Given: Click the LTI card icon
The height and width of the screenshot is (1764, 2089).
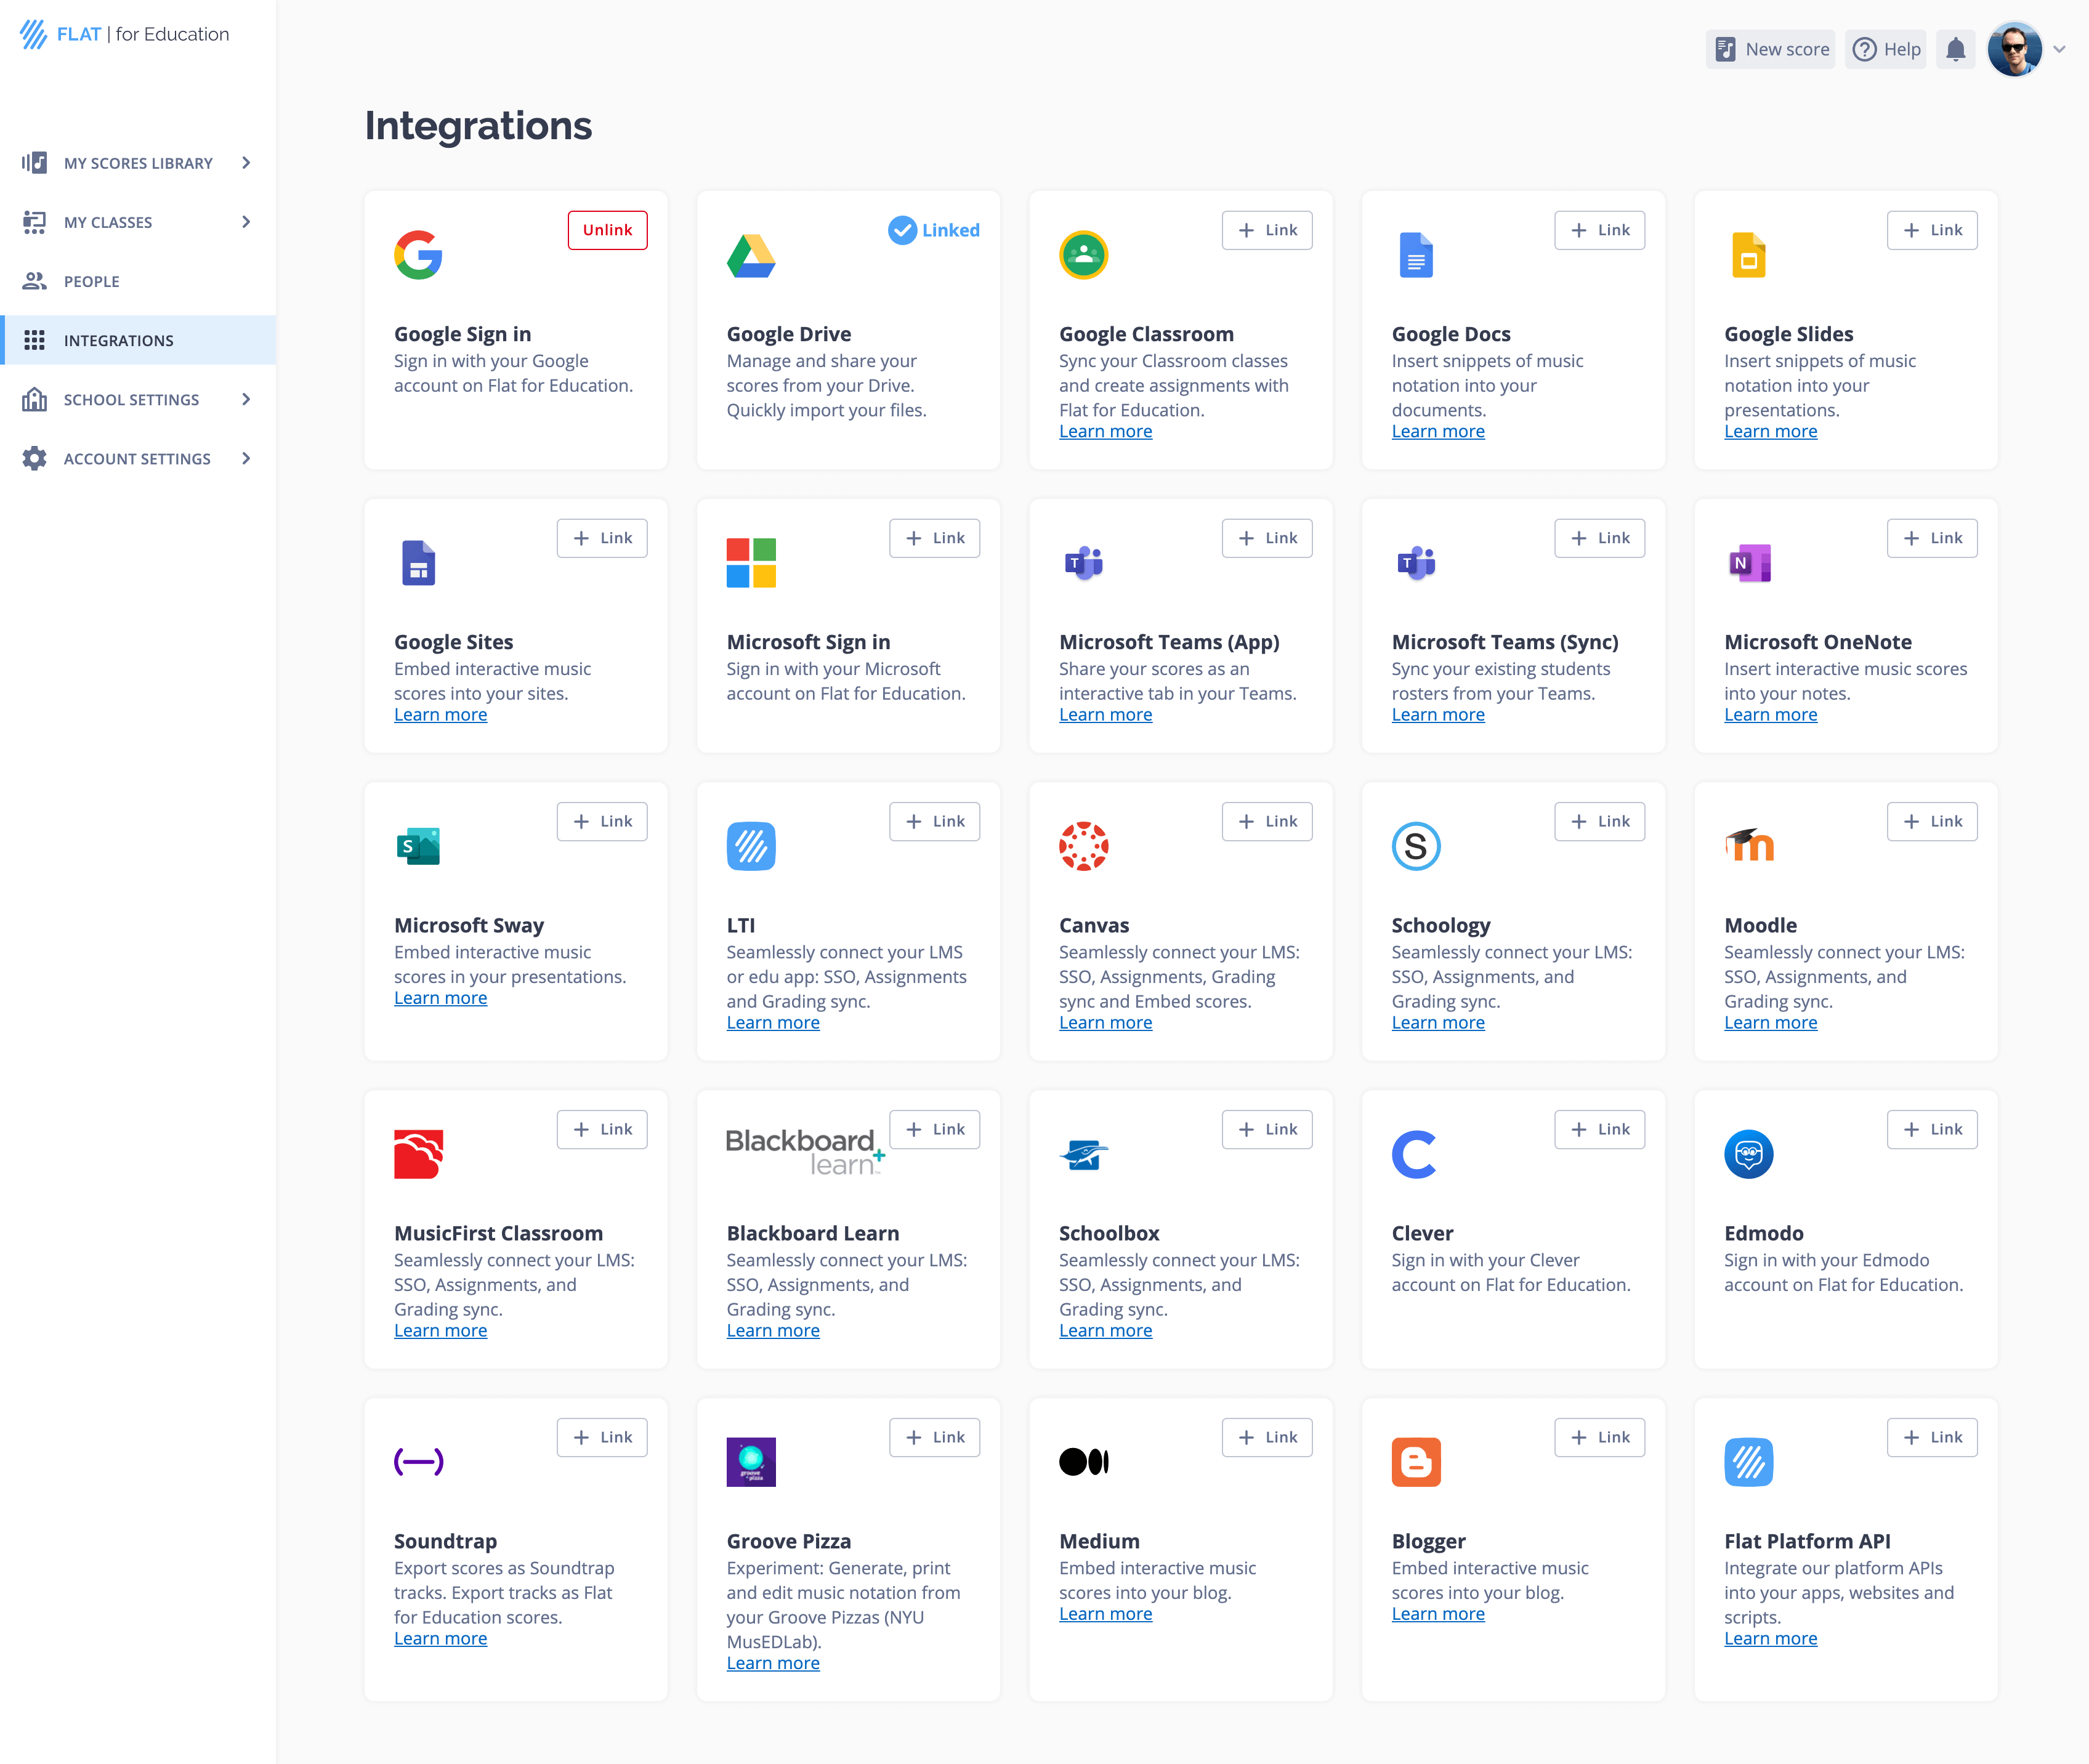Looking at the screenshot, I should [751, 846].
